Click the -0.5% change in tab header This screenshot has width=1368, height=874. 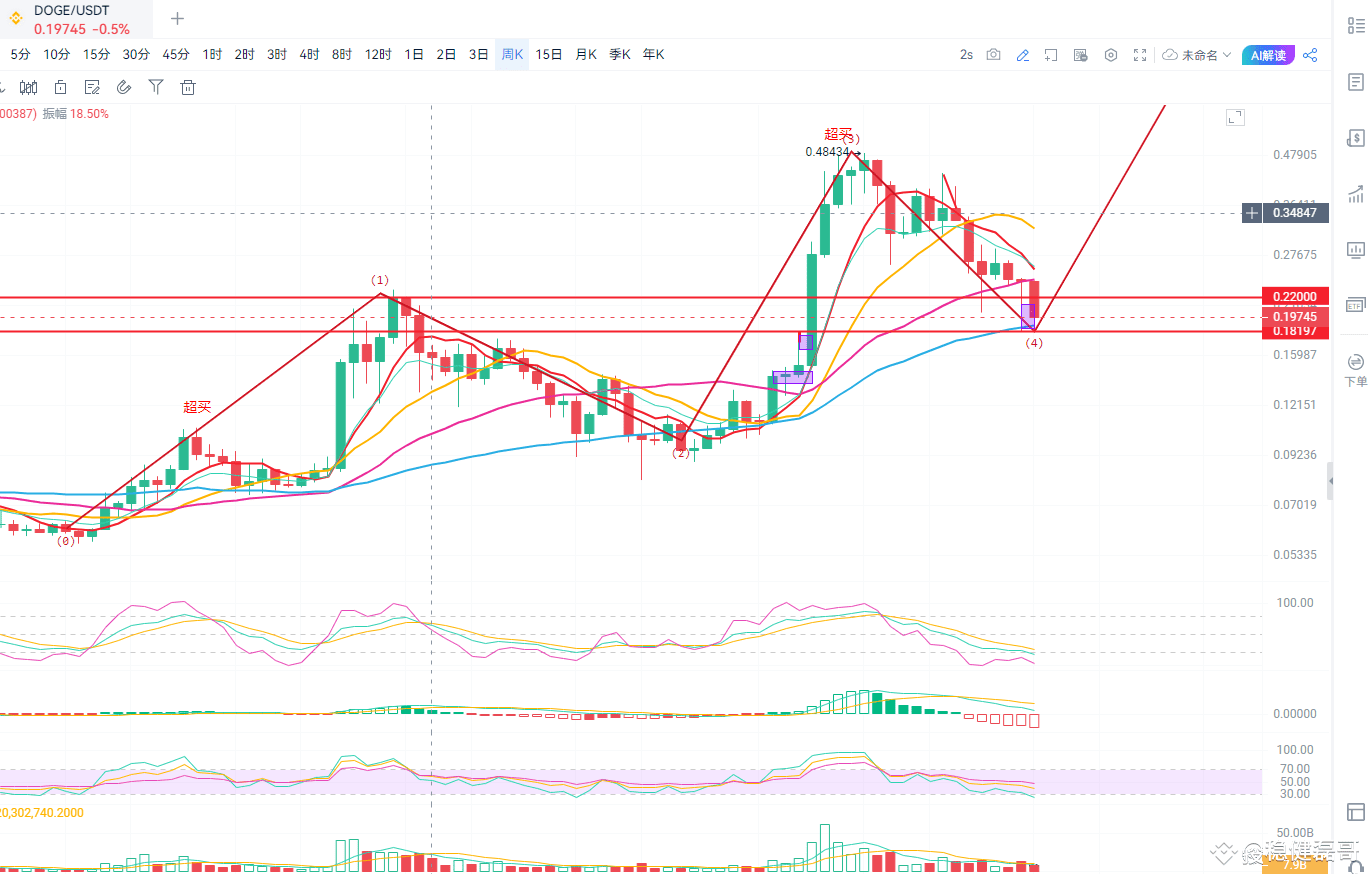[x=111, y=29]
